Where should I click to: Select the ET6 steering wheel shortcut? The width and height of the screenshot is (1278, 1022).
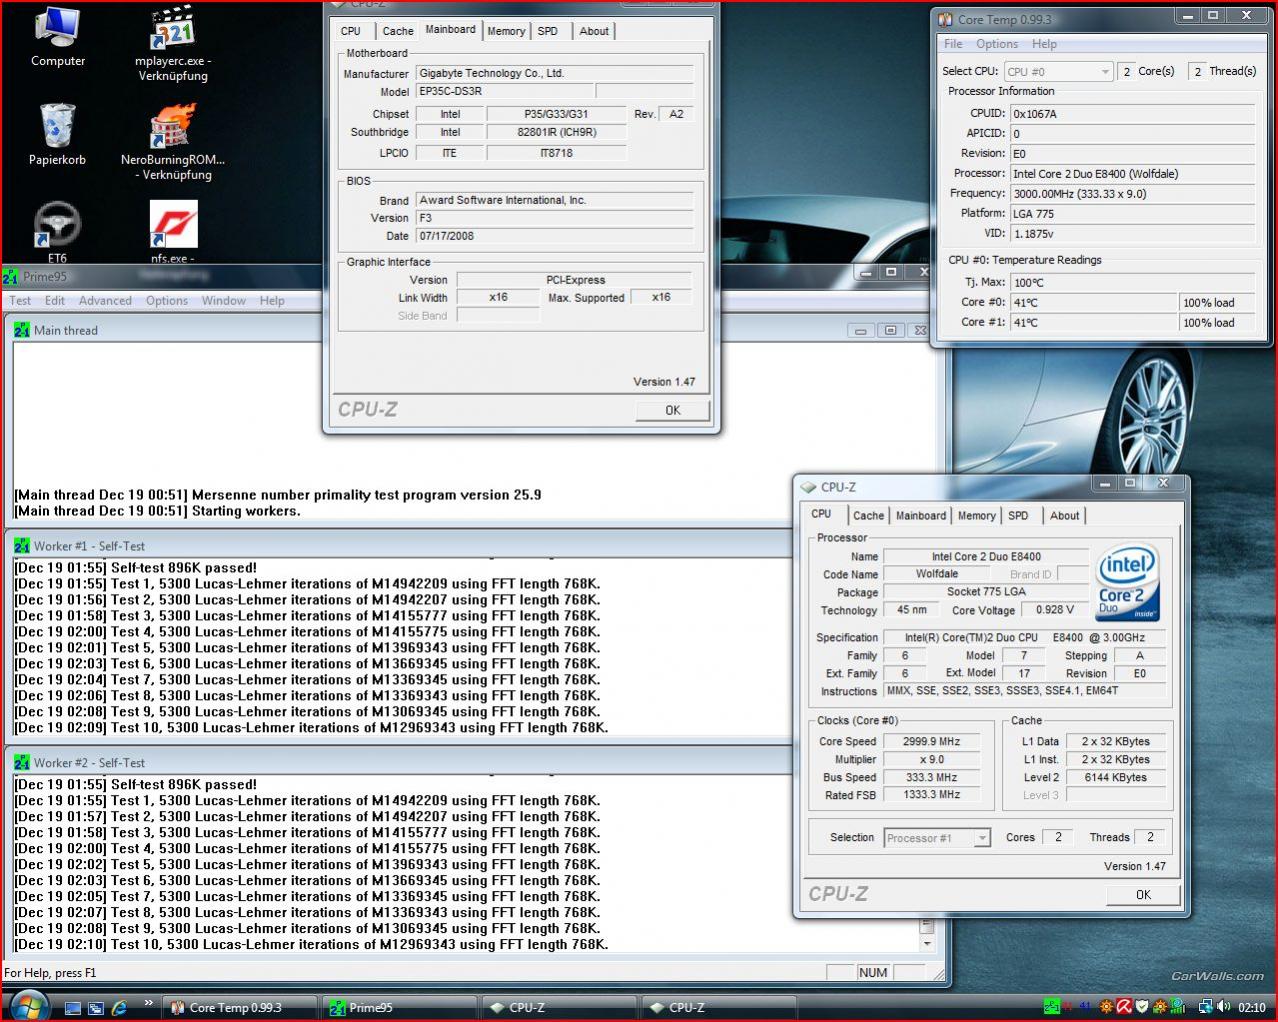57,225
